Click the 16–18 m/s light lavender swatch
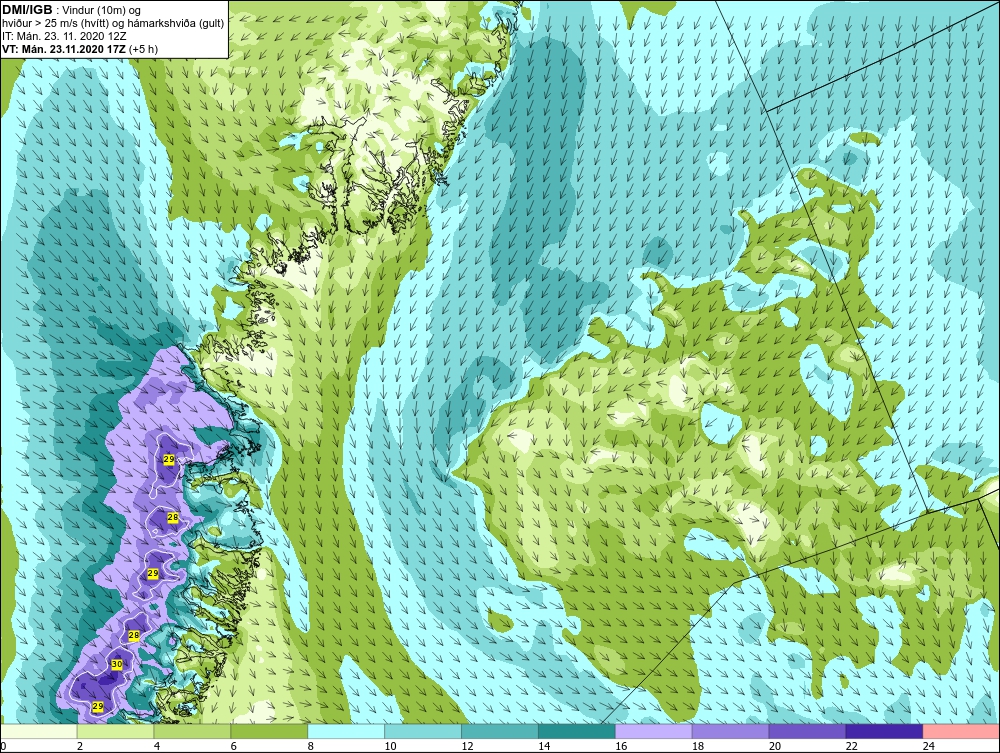The height and width of the screenshot is (753, 1000). coord(653,731)
